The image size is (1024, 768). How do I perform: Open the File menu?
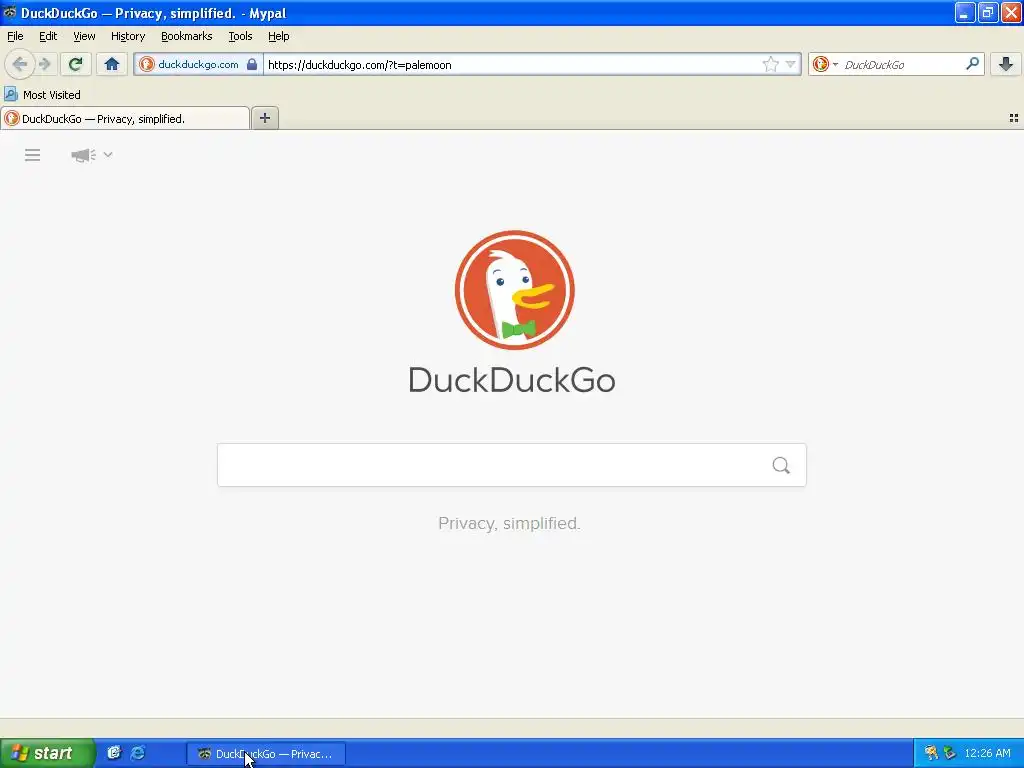(x=15, y=36)
